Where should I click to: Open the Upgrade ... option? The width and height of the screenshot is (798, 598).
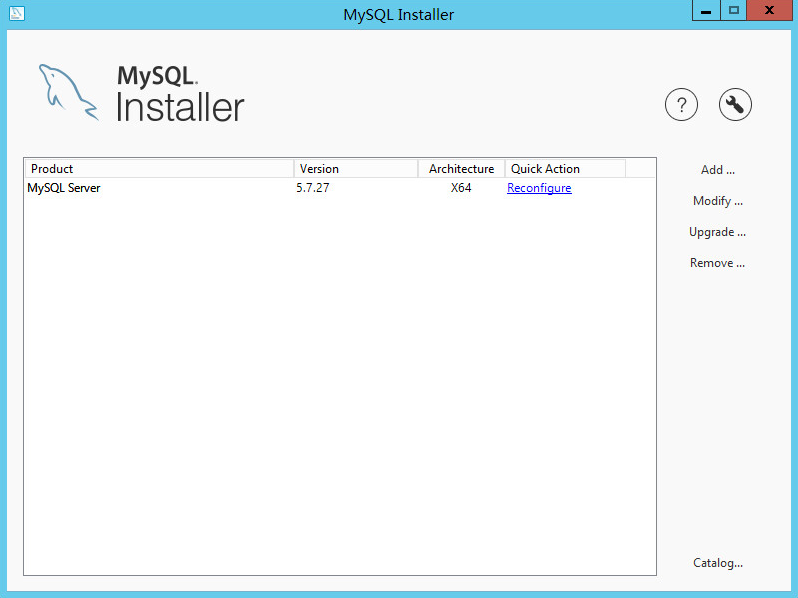tap(717, 232)
